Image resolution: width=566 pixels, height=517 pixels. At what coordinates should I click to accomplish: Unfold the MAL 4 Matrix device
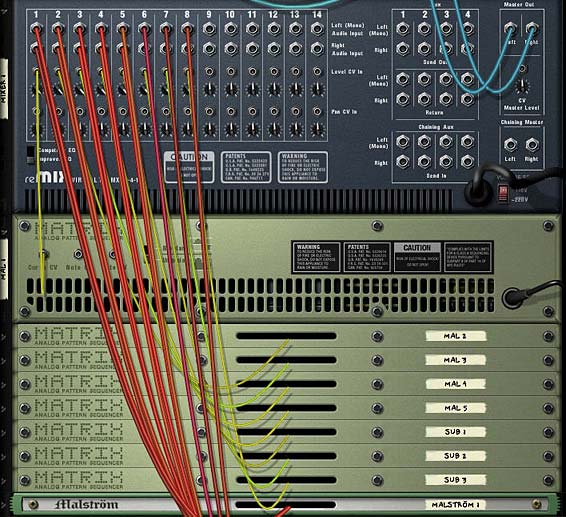tap(4, 384)
